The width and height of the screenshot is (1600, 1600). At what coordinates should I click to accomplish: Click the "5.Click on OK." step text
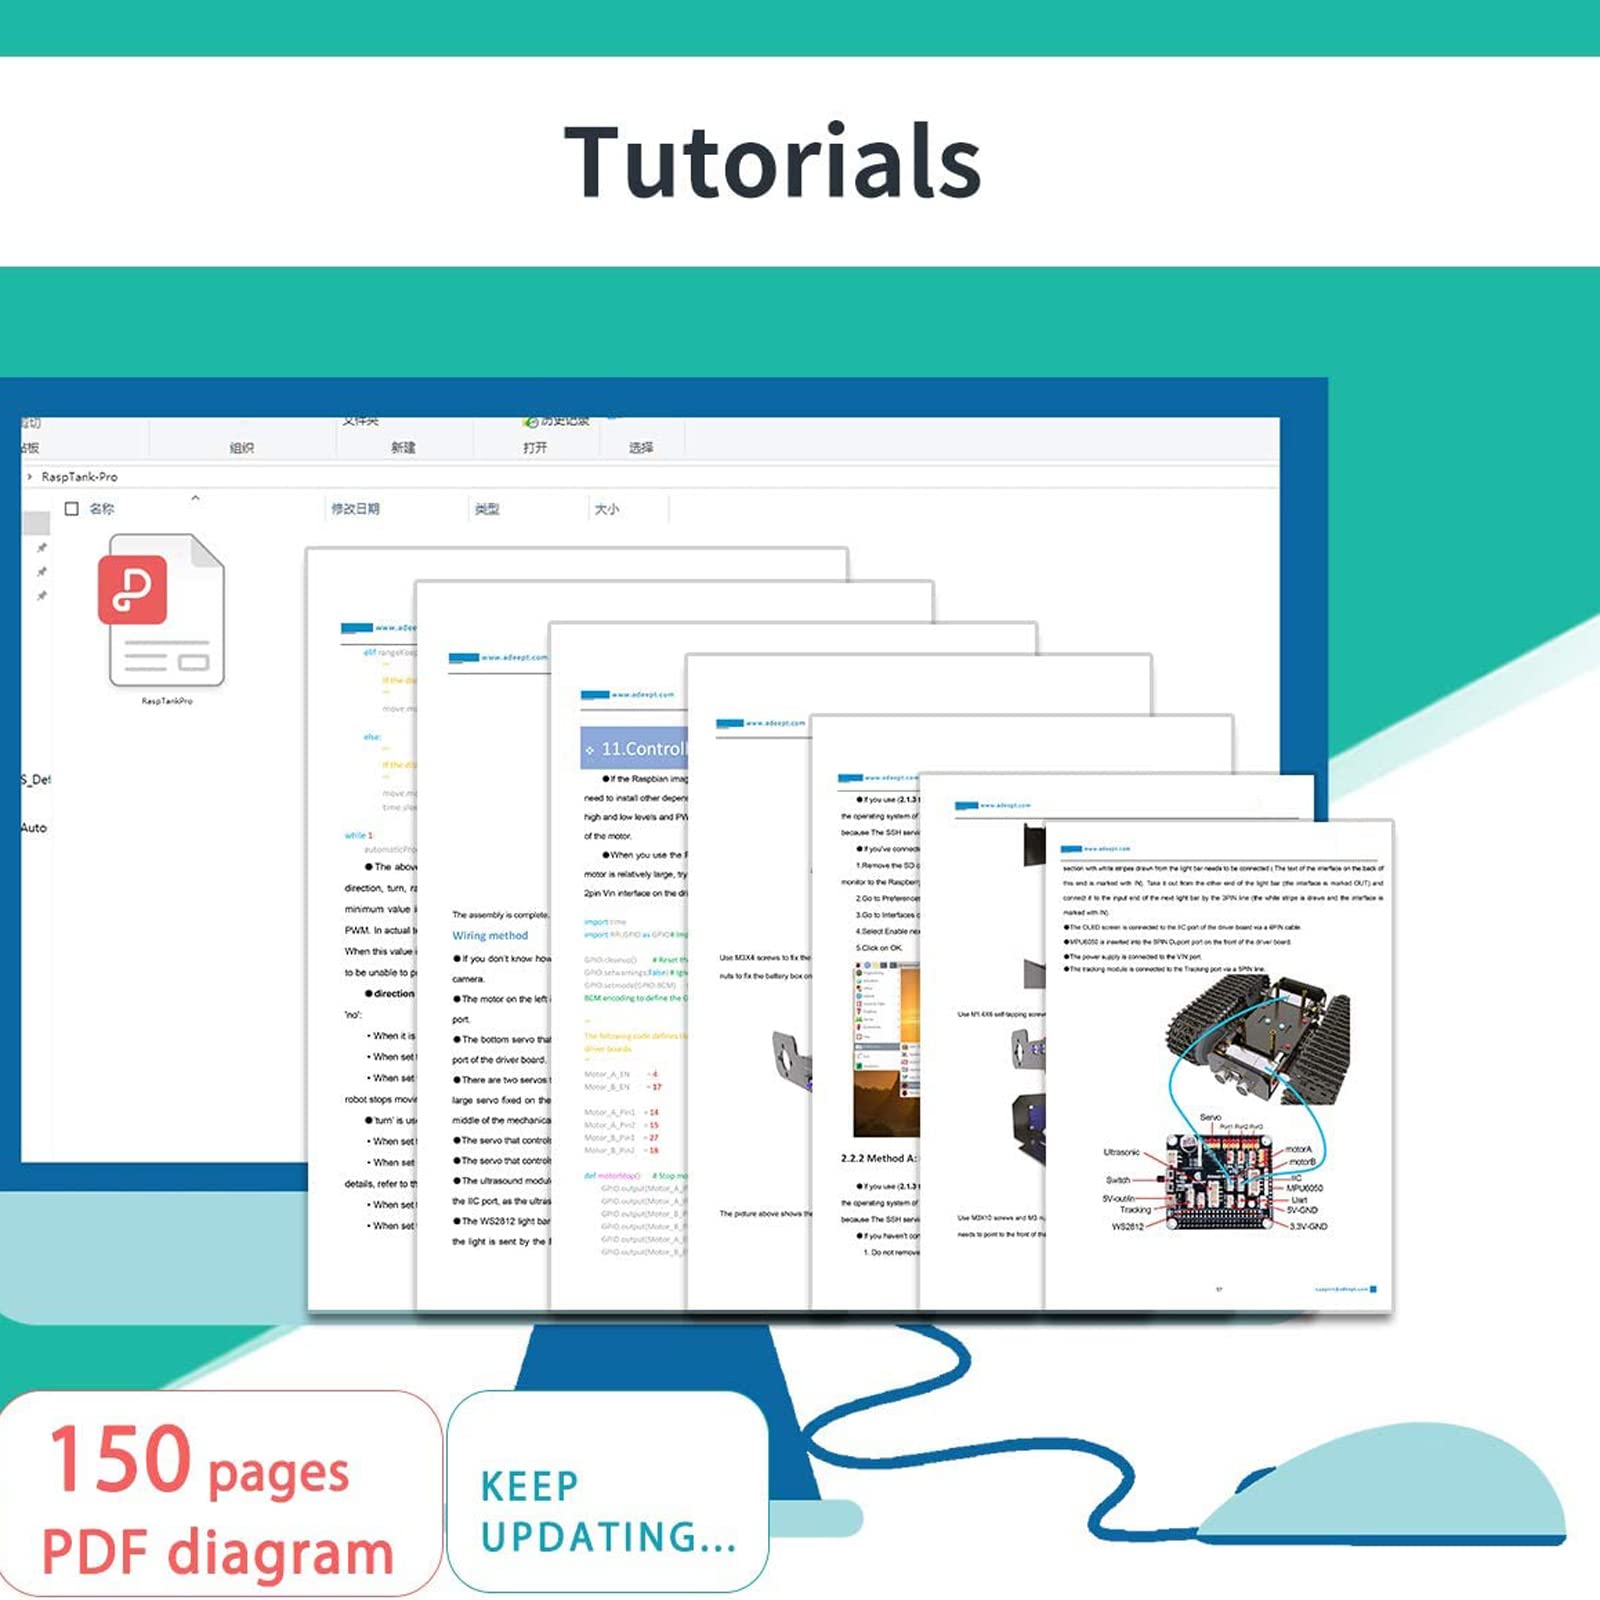click(x=879, y=947)
